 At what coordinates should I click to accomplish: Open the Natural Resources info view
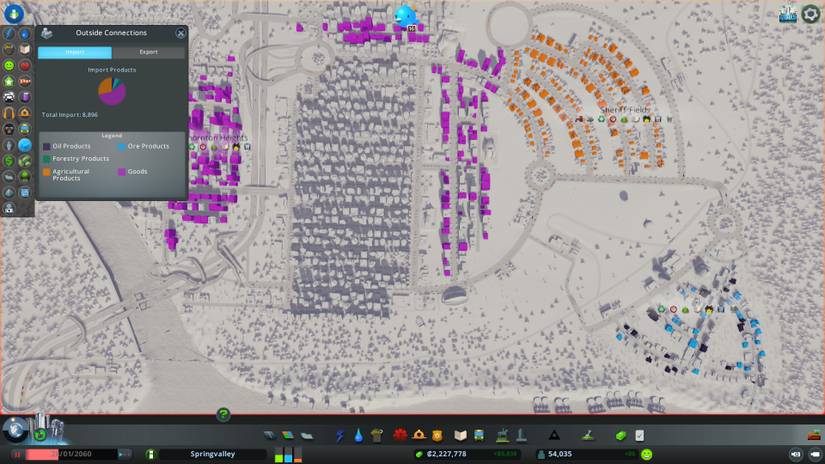(x=25, y=161)
